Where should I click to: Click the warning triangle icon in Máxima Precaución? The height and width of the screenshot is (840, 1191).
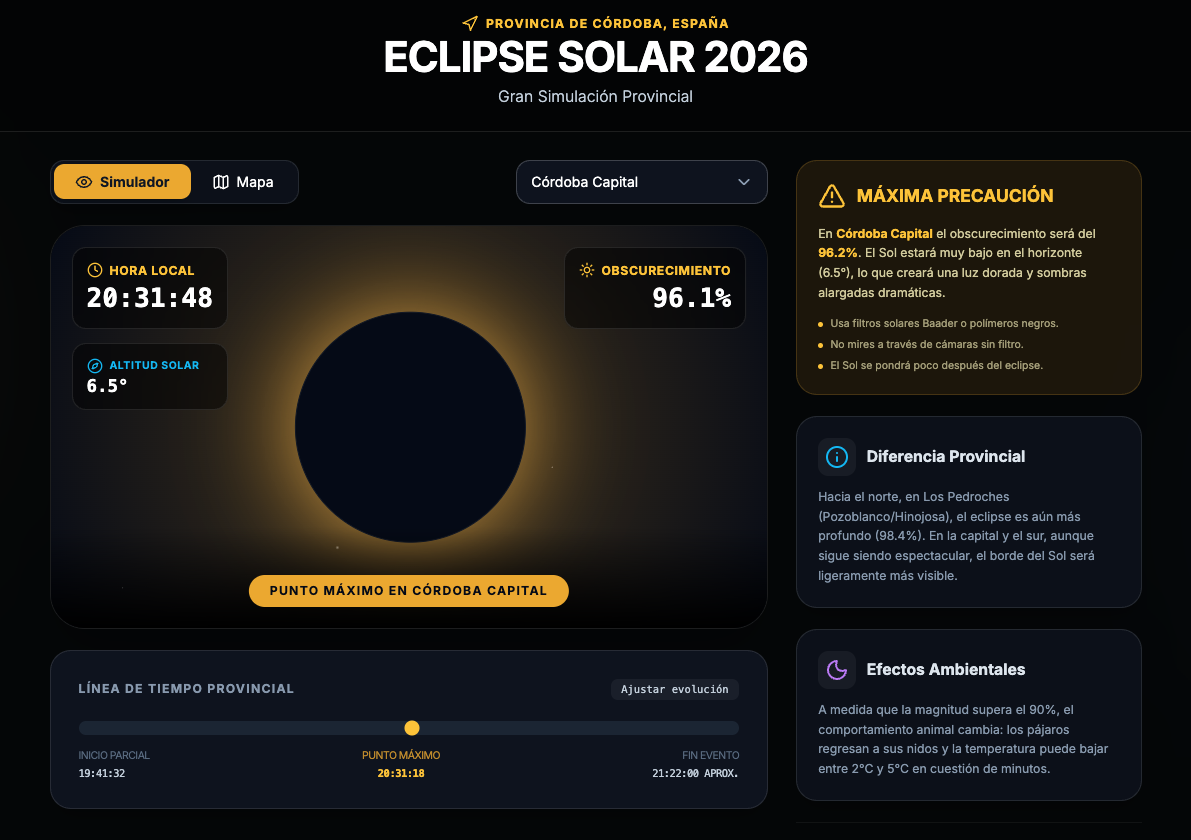pos(831,196)
